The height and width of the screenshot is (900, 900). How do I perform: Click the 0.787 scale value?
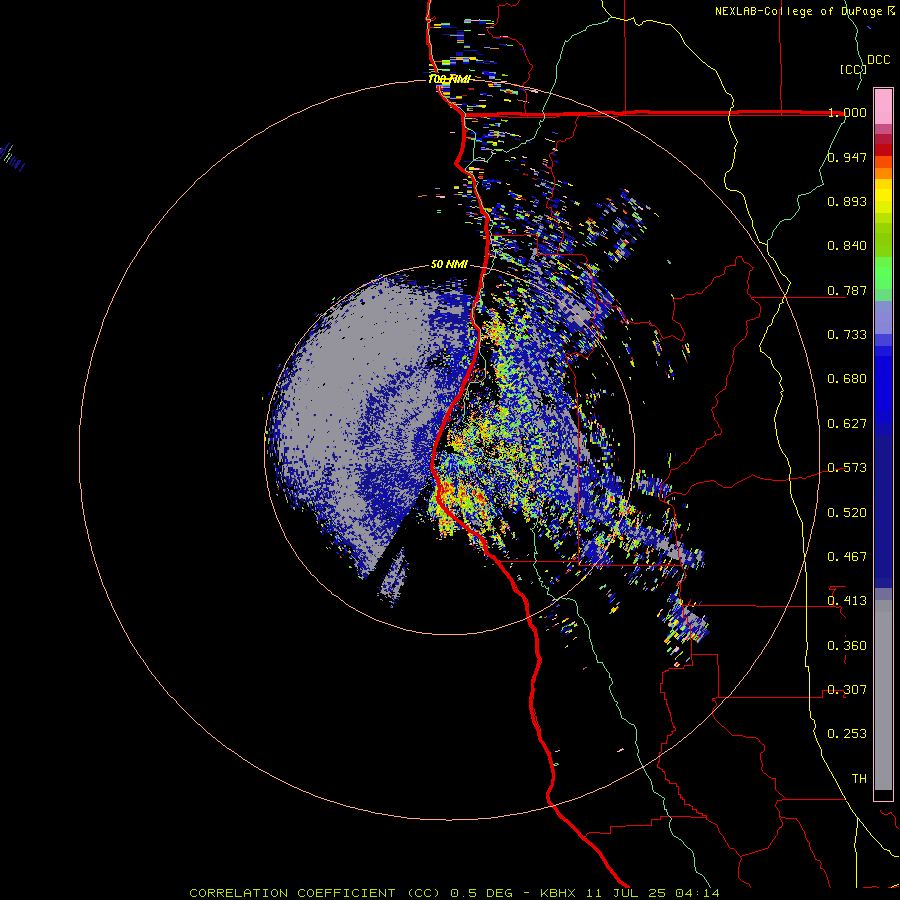(x=847, y=290)
